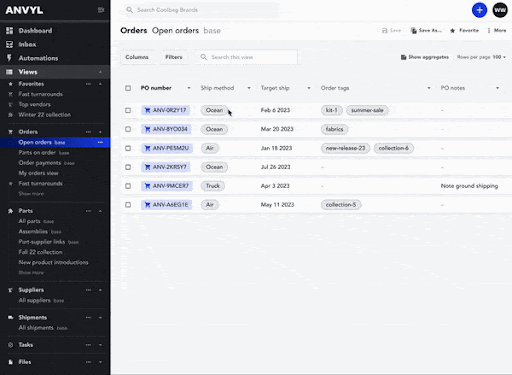Click the Favorite star icon
This screenshot has height=375, width=512.
(452, 31)
